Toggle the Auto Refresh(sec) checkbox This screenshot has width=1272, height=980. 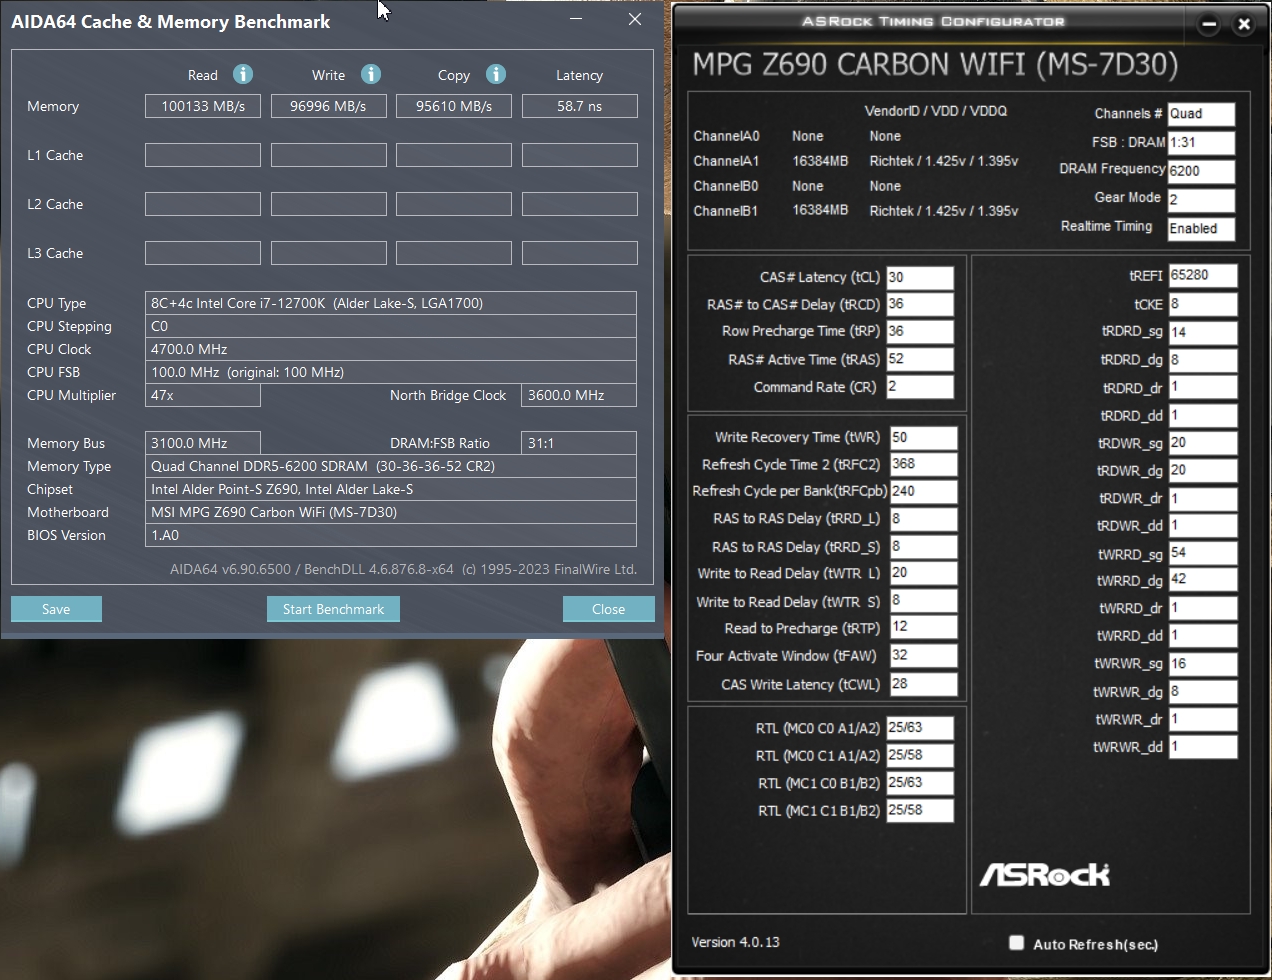coord(1017,942)
